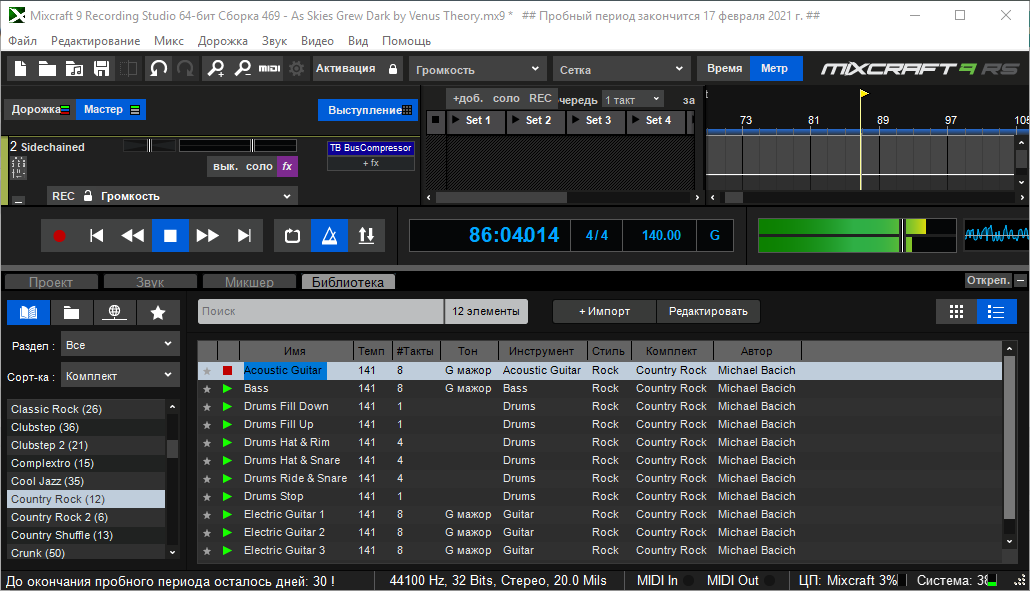
Task: Enable loop playback mode icon
Action: coord(292,236)
